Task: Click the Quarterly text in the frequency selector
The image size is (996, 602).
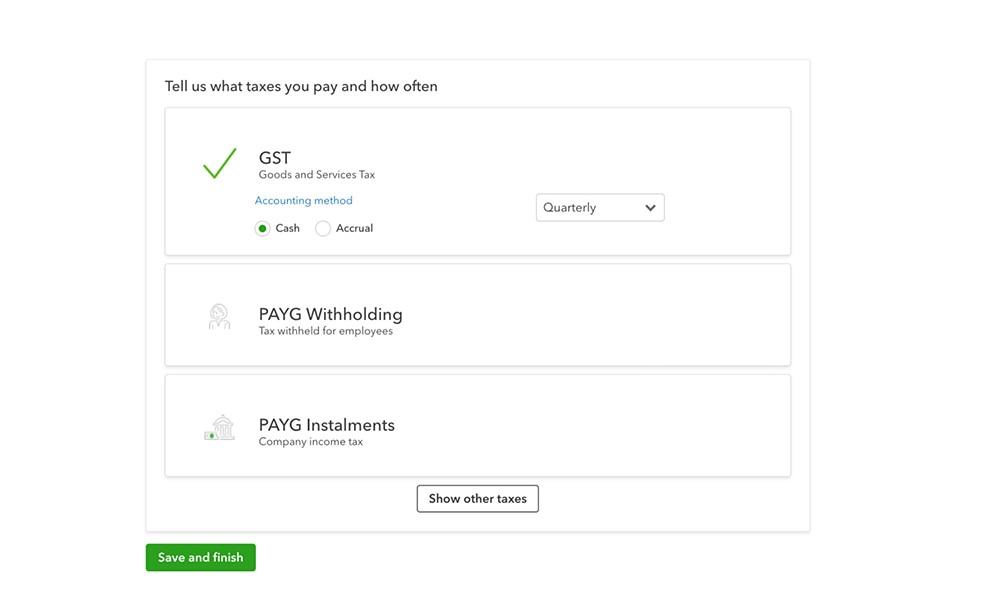Action: [x=569, y=208]
